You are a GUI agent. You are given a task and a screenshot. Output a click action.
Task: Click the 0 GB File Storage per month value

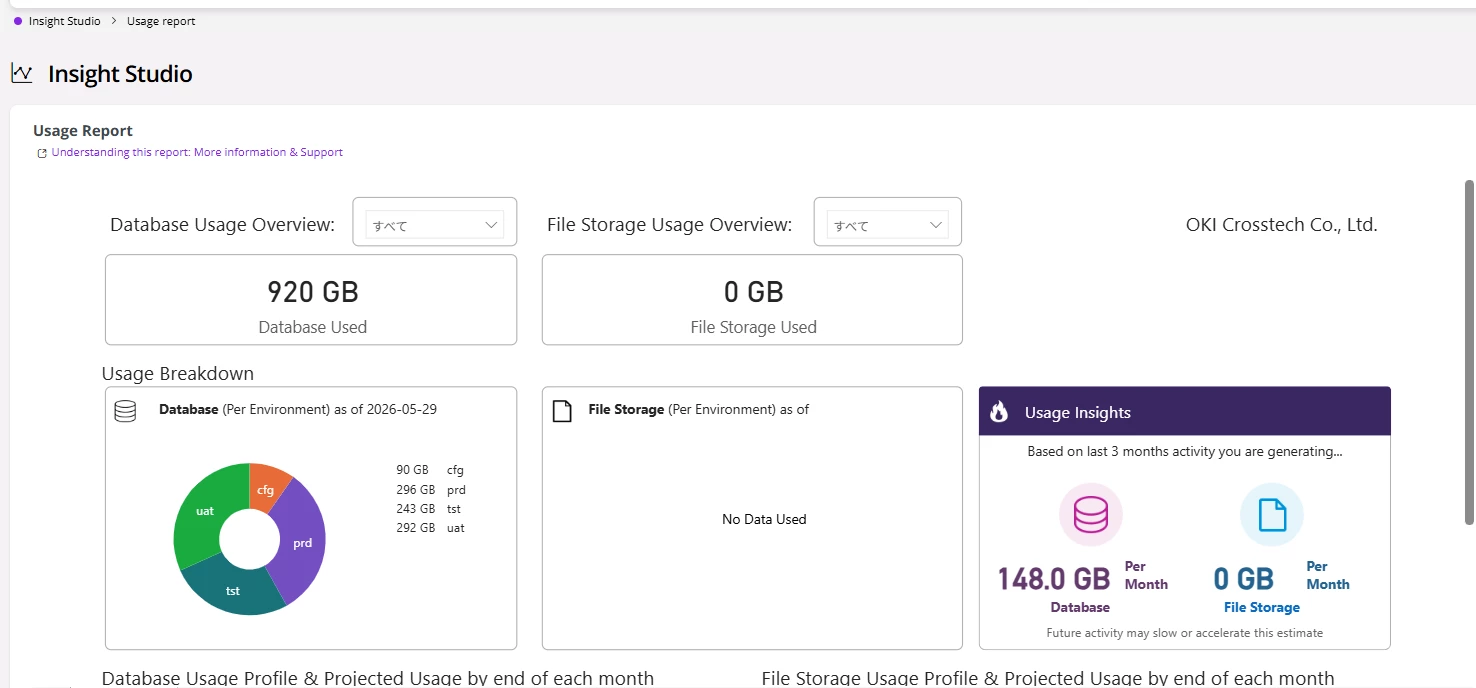pyautogui.click(x=1244, y=579)
